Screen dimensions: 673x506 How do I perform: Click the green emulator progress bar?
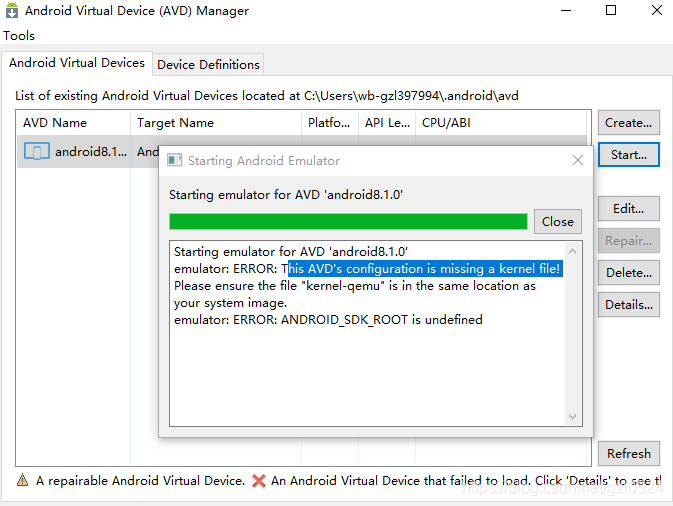[348, 222]
